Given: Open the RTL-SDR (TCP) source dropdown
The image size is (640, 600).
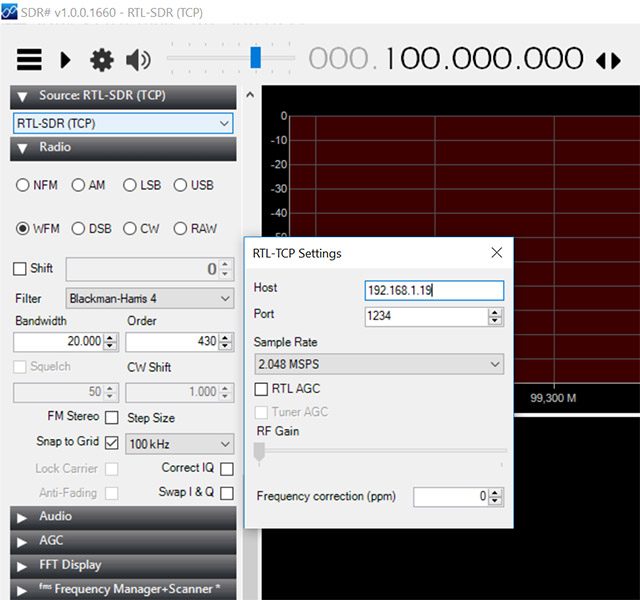Looking at the screenshot, I should click(123, 123).
